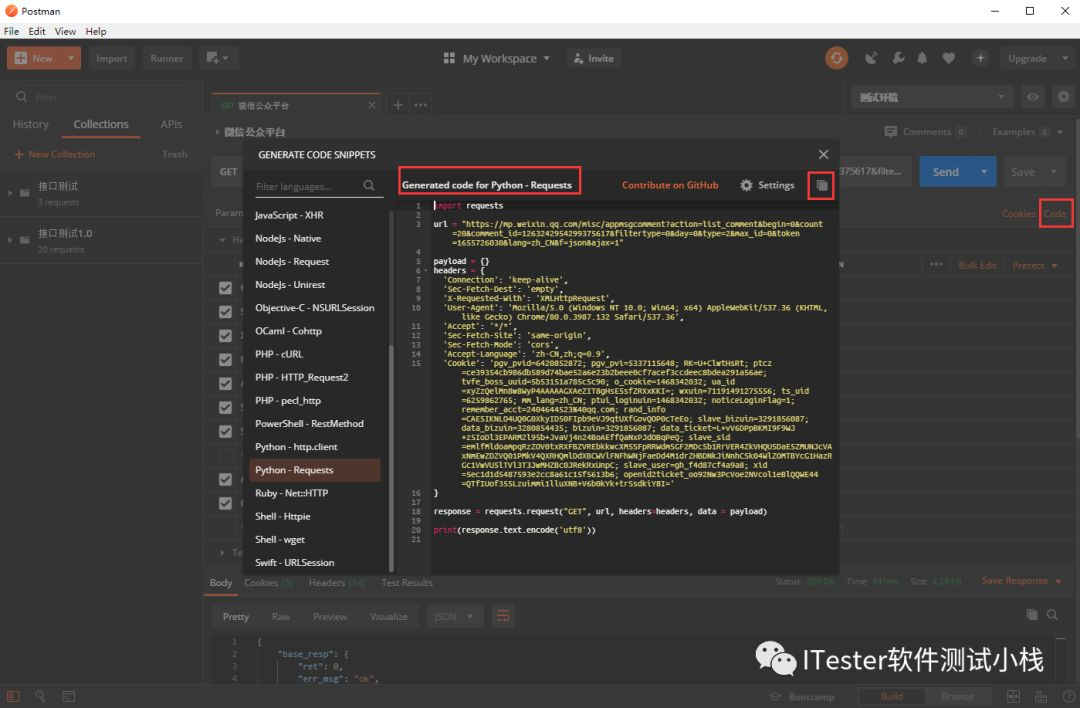Open the Send button dropdown arrow
The width and height of the screenshot is (1080, 708).
[x=984, y=172]
